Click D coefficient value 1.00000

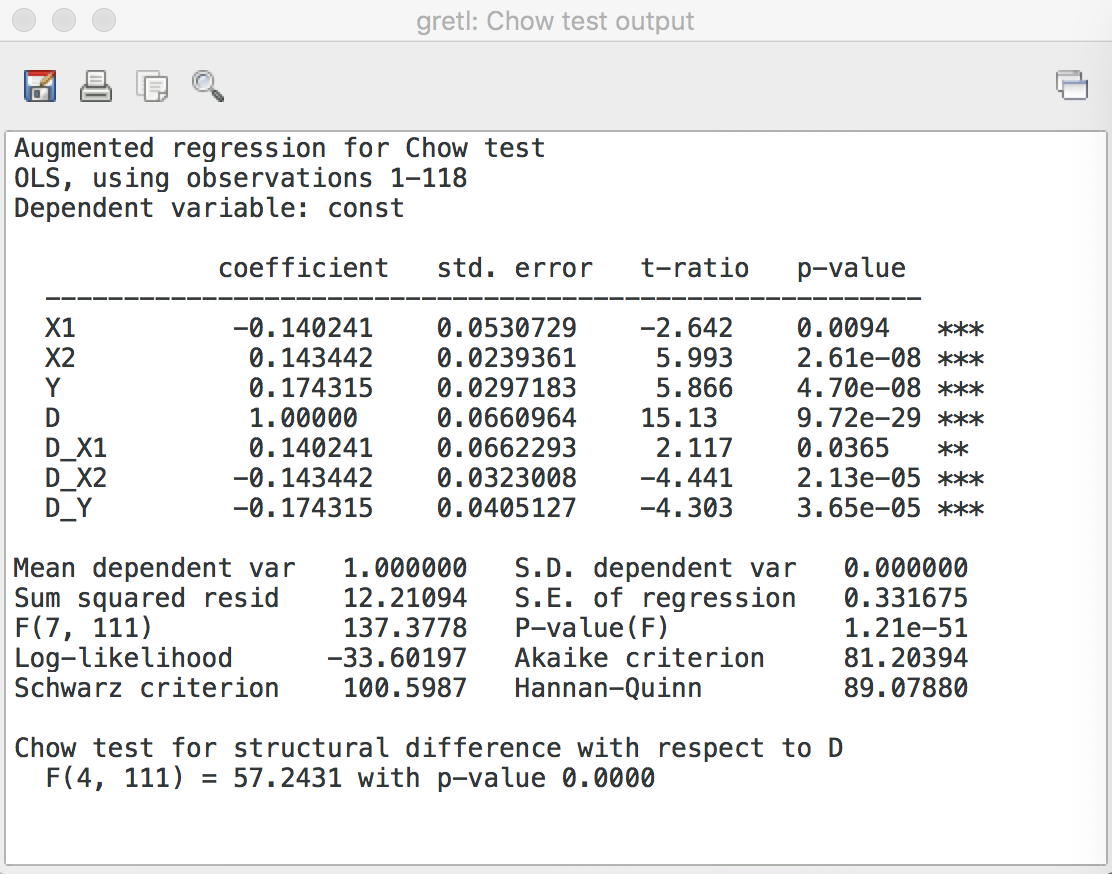click(303, 418)
